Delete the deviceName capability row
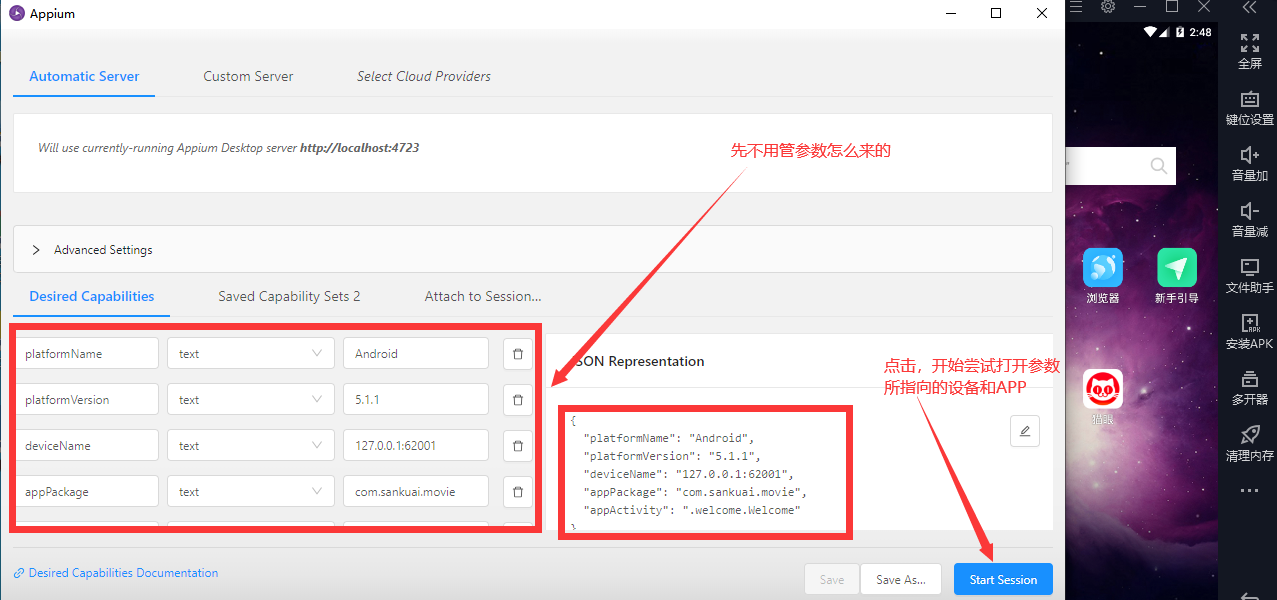This screenshot has height=600, width=1277. pyautogui.click(x=517, y=445)
